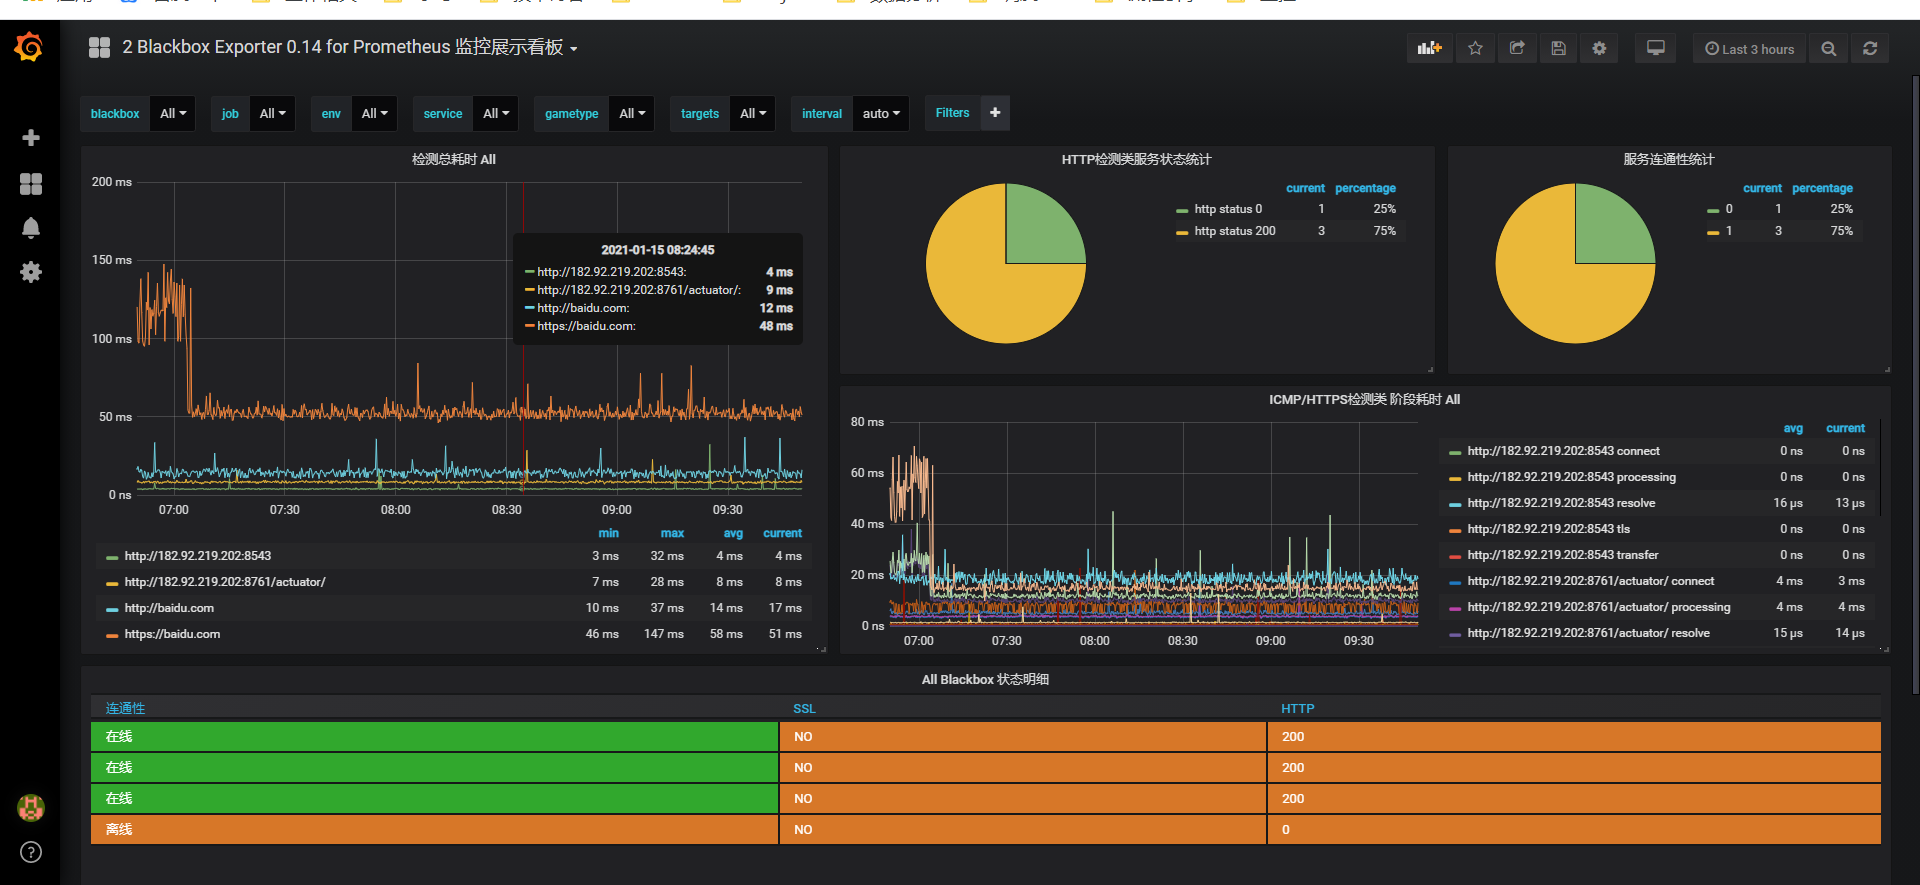Star this dashboard as favorite
Image resolution: width=1920 pixels, height=885 pixels.
(x=1475, y=48)
